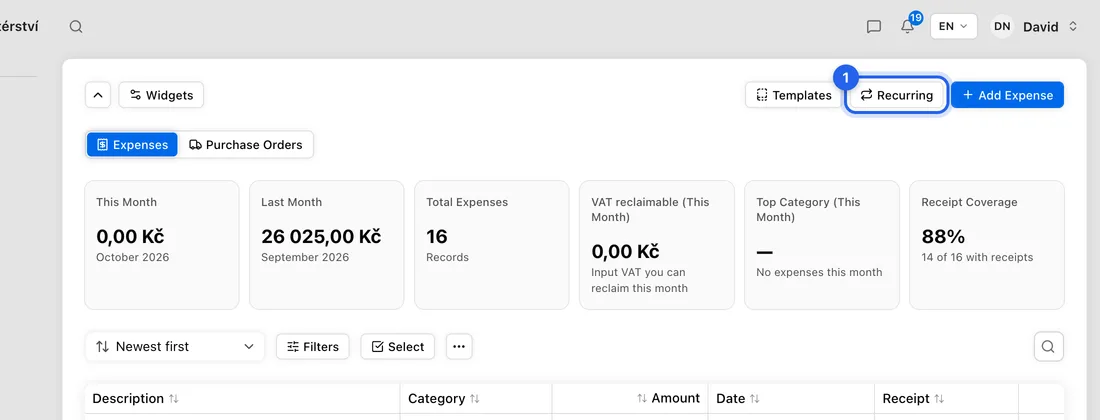The height and width of the screenshot is (420, 1100).
Task: Open the Filters button
Action: 313,346
